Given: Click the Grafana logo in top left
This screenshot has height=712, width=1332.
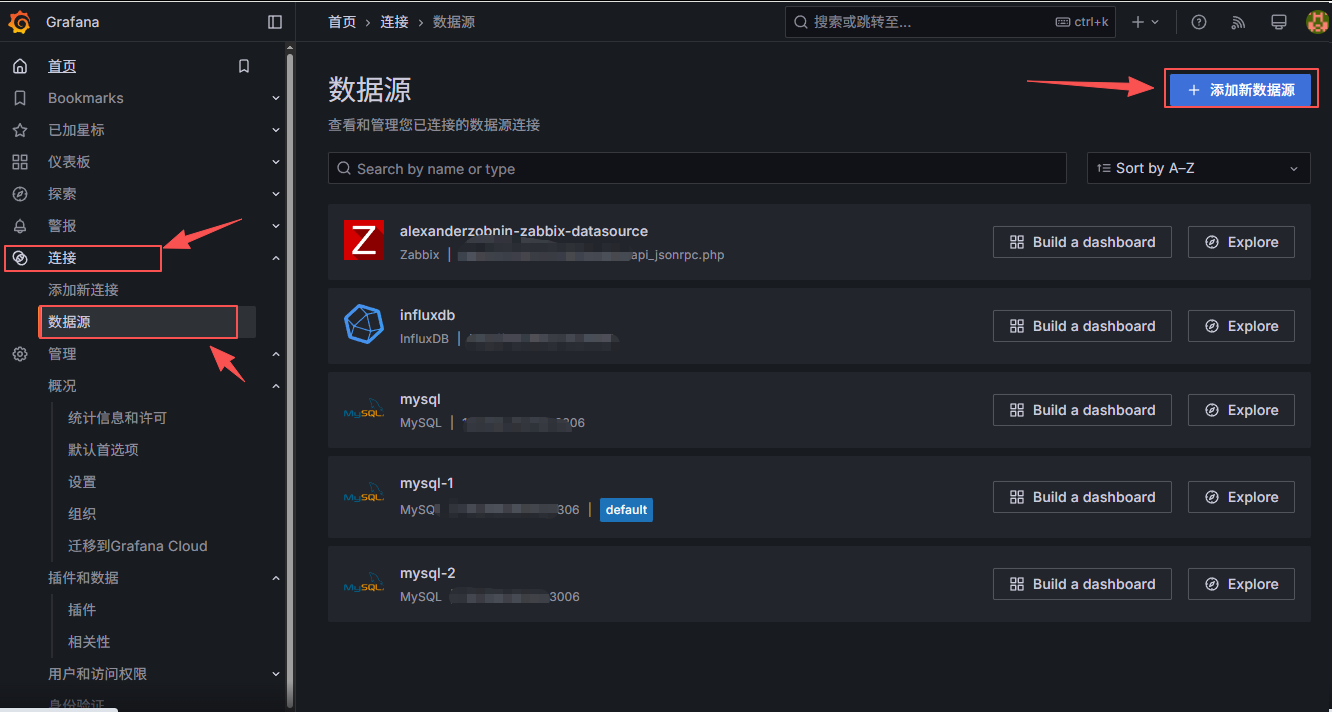Looking at the screenshot, I should (19, 21).
